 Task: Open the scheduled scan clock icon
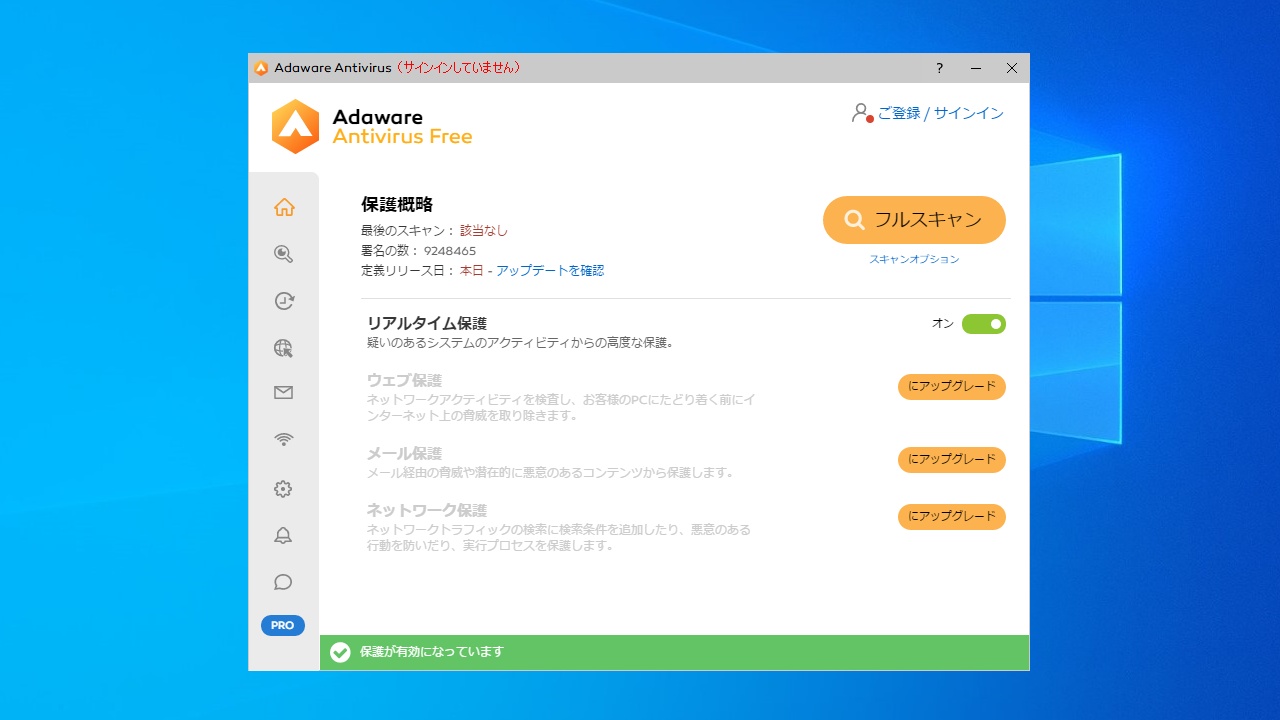click(284, 301)
